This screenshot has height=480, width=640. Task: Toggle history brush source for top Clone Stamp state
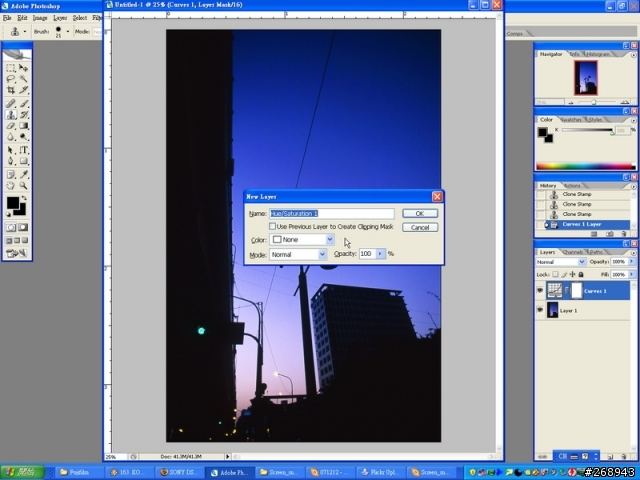coord(540,194)
